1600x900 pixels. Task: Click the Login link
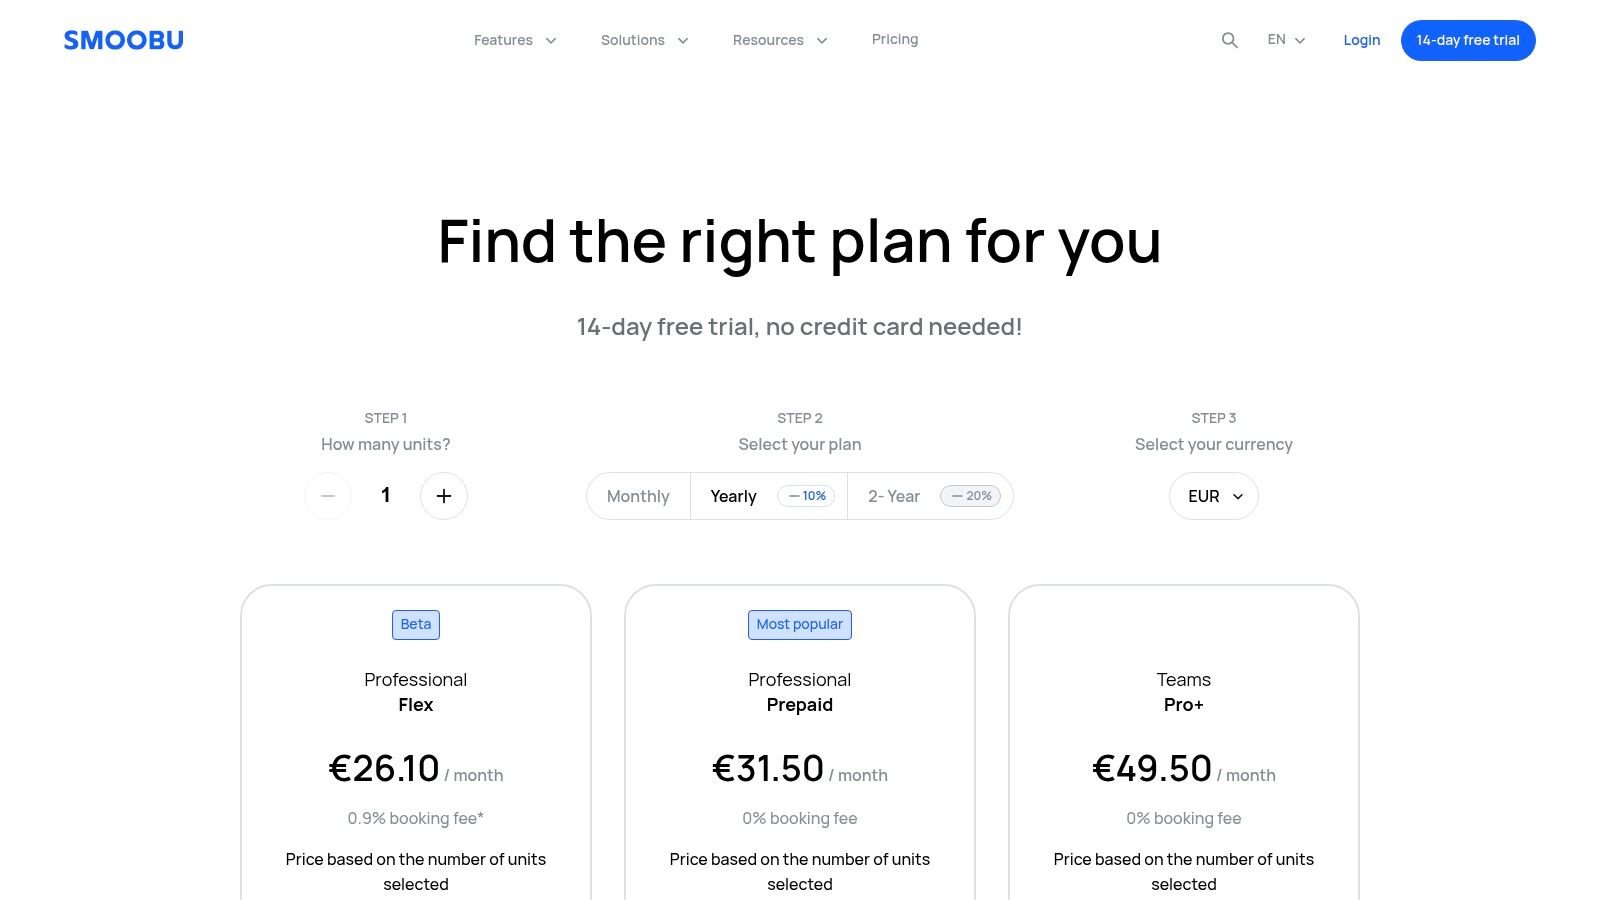click(x=1362, y=40)
